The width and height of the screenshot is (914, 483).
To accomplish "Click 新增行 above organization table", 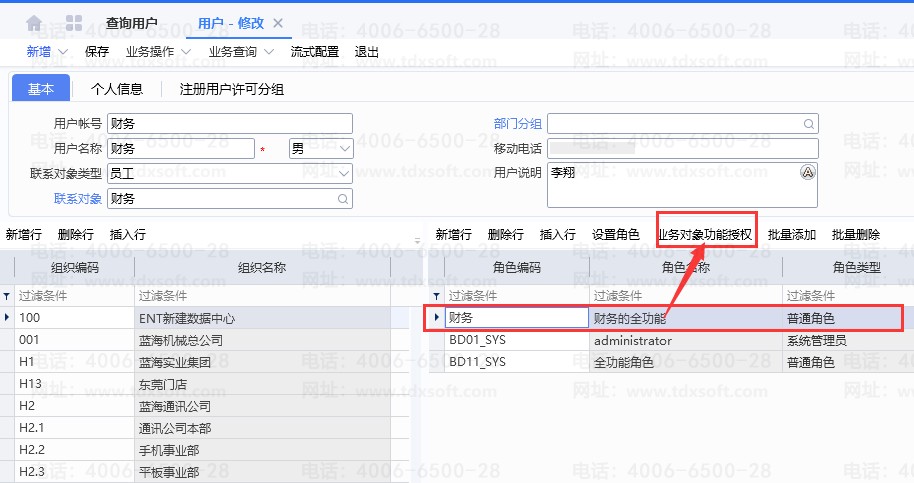I will tap(24, 235).
